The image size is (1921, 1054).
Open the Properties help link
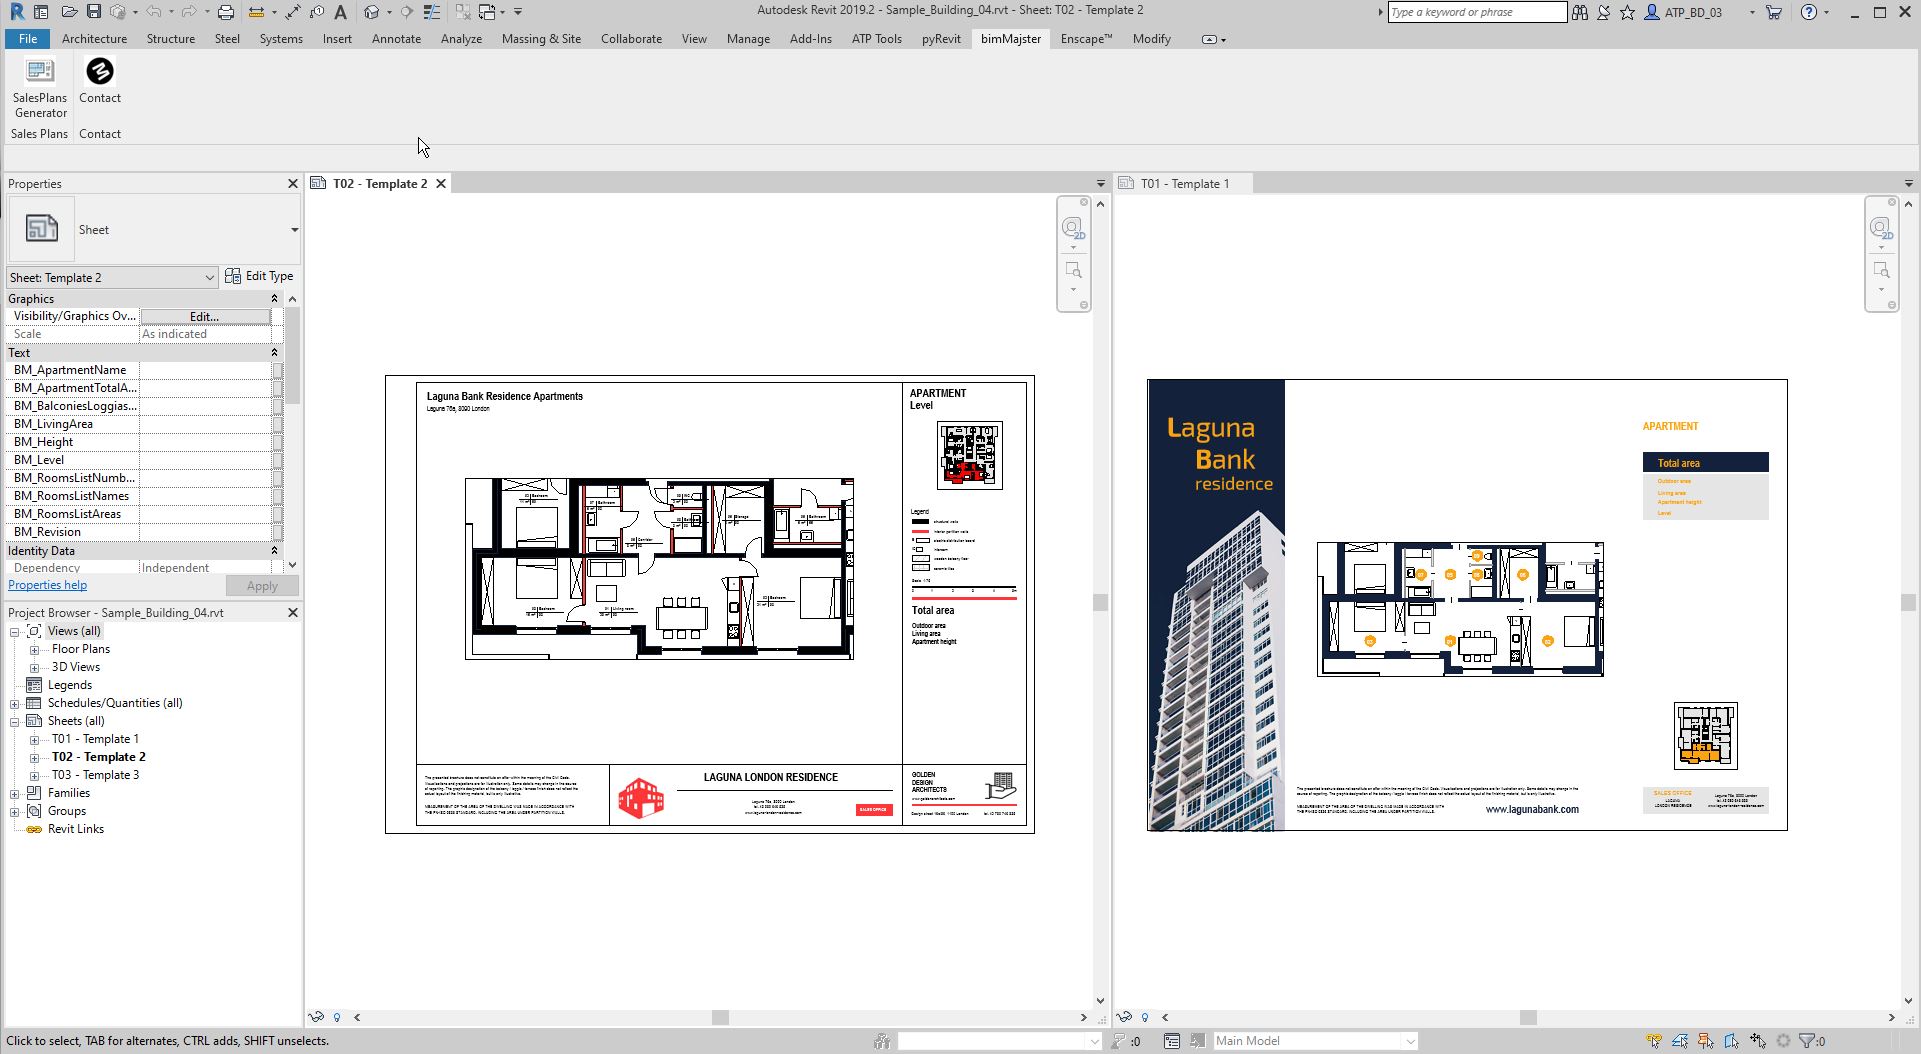tap(47, 586)
